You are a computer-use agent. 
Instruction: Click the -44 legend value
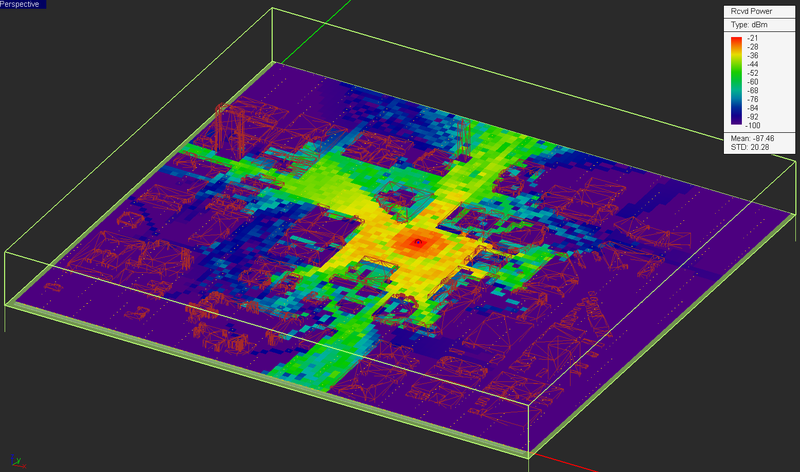[753, 64]
